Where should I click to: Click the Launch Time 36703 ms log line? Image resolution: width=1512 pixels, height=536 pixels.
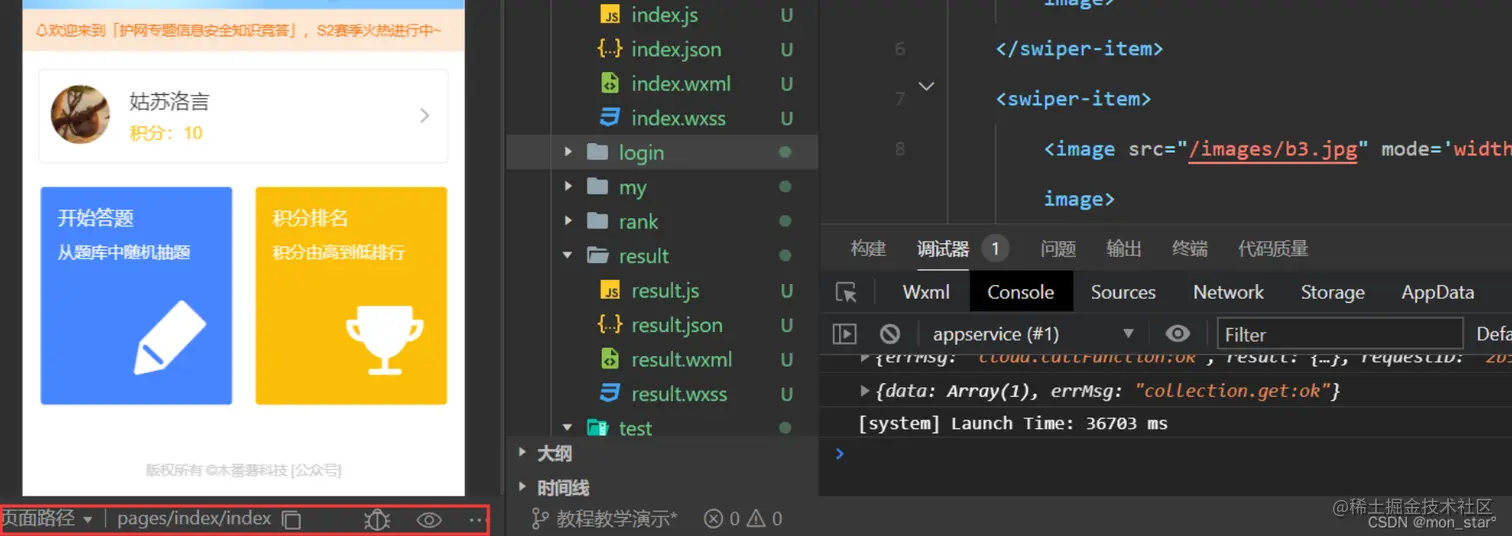(1013, 423)
